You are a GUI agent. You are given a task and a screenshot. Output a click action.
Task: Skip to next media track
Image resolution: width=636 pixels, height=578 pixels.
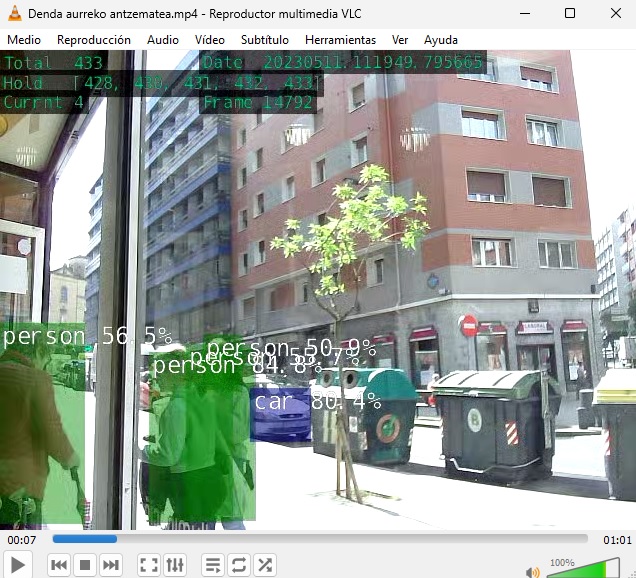coord(111,565)
